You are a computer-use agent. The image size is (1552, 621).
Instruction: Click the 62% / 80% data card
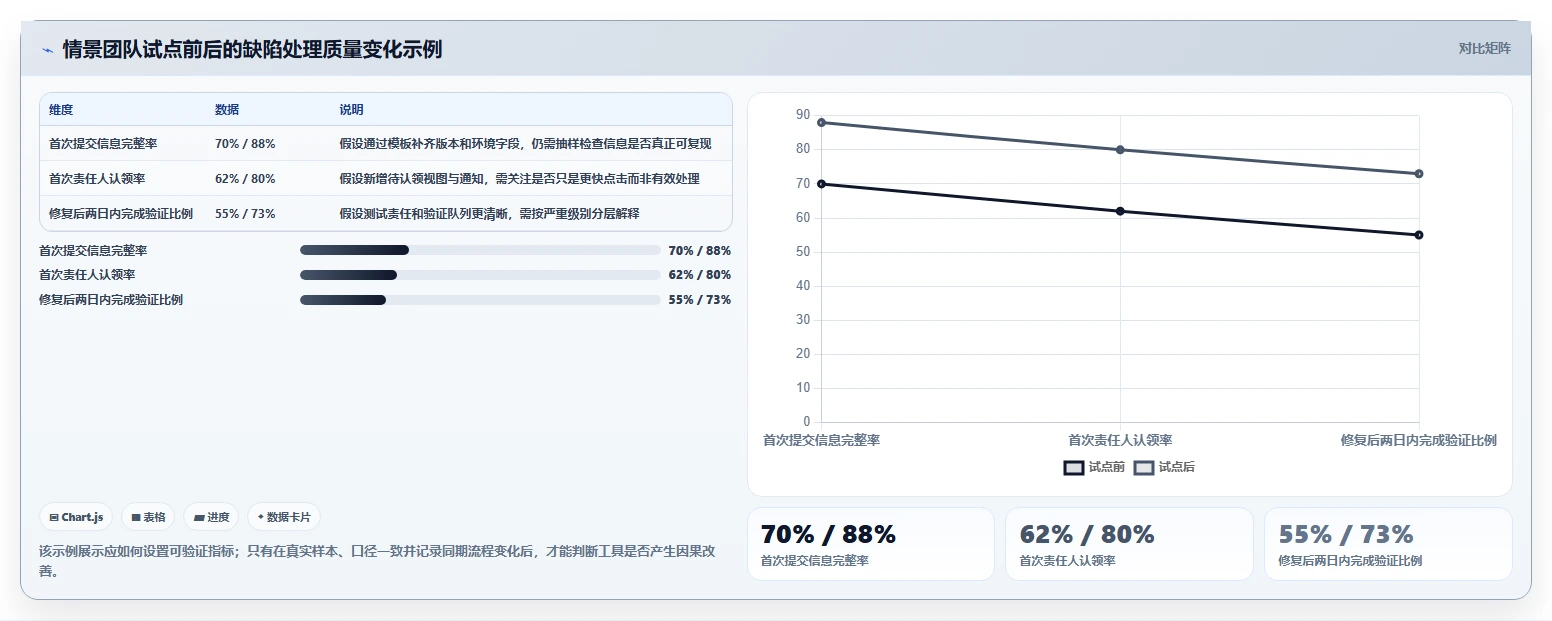coord(1129,544)
